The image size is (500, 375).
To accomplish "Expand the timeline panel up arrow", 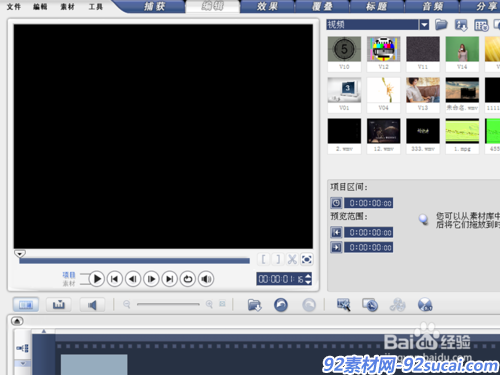I will [x=17, y=321].
